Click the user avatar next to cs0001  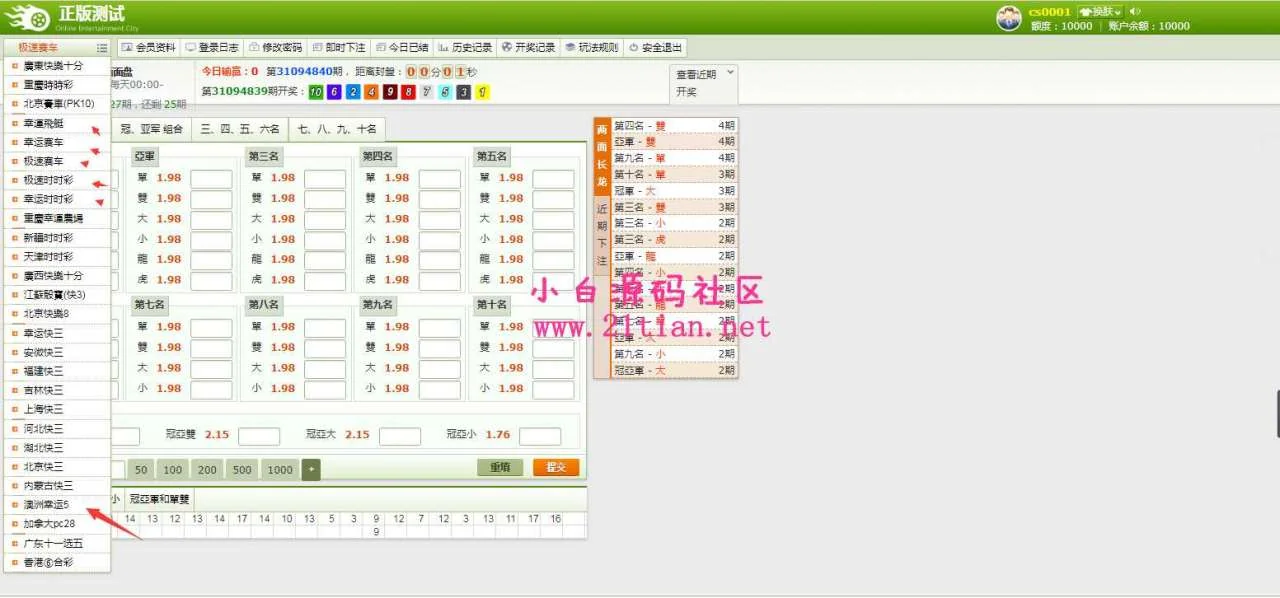tap(1008, 18)
